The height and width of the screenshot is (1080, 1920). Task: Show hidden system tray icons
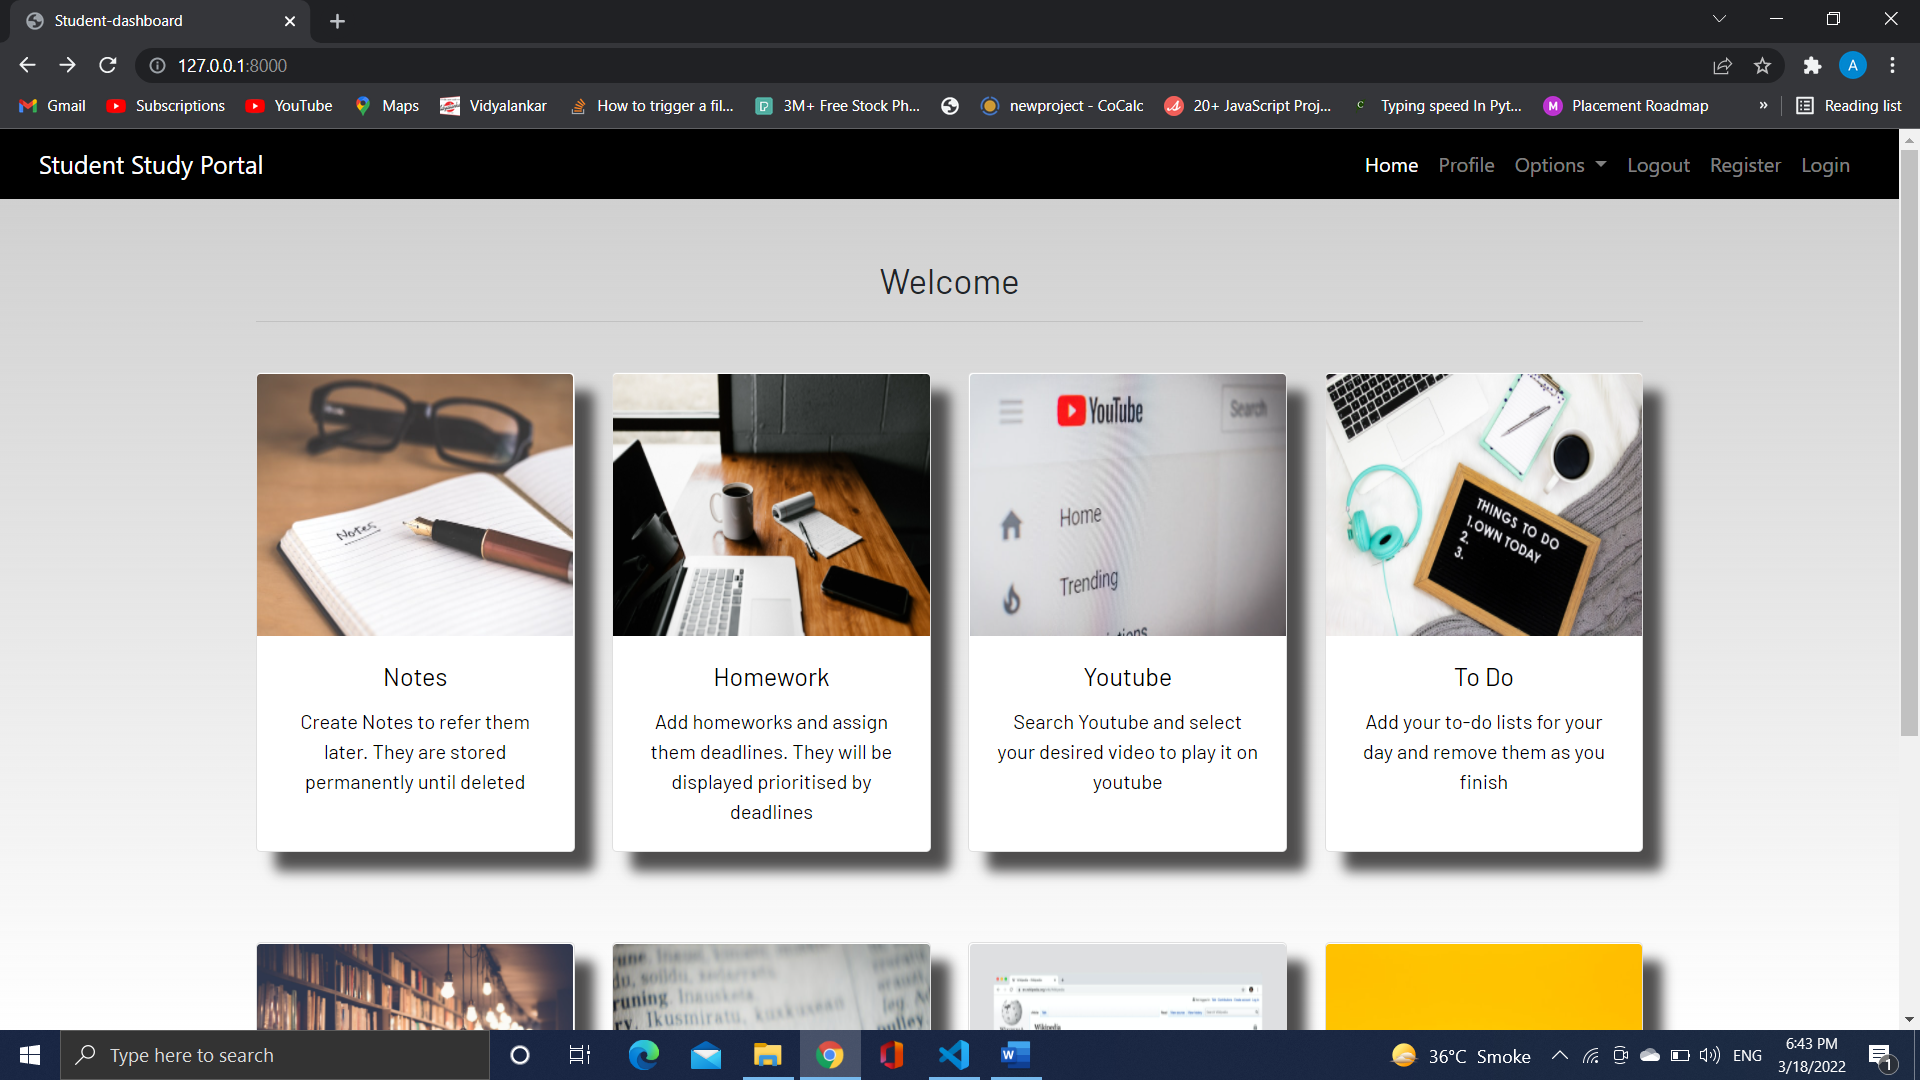click(1559, 1055)
